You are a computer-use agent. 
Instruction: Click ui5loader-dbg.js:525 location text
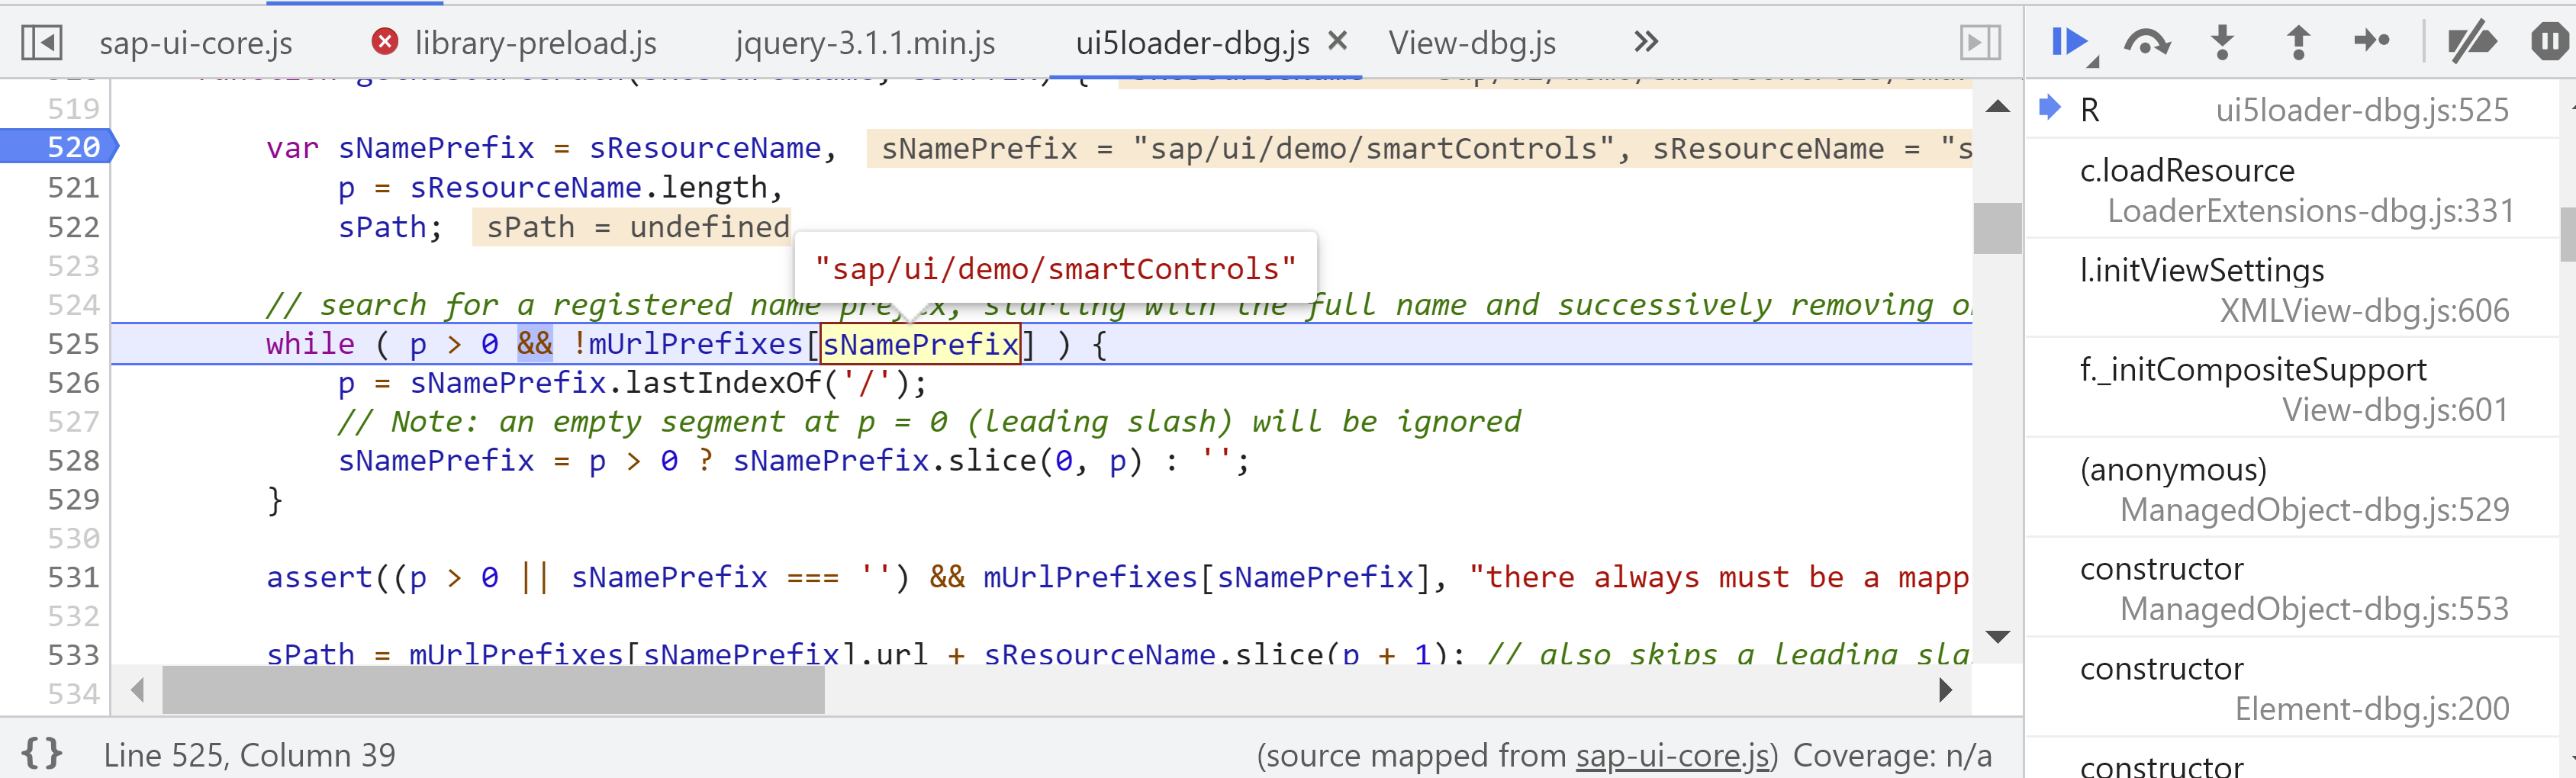pyautogui.click(x=2362, y=109)
